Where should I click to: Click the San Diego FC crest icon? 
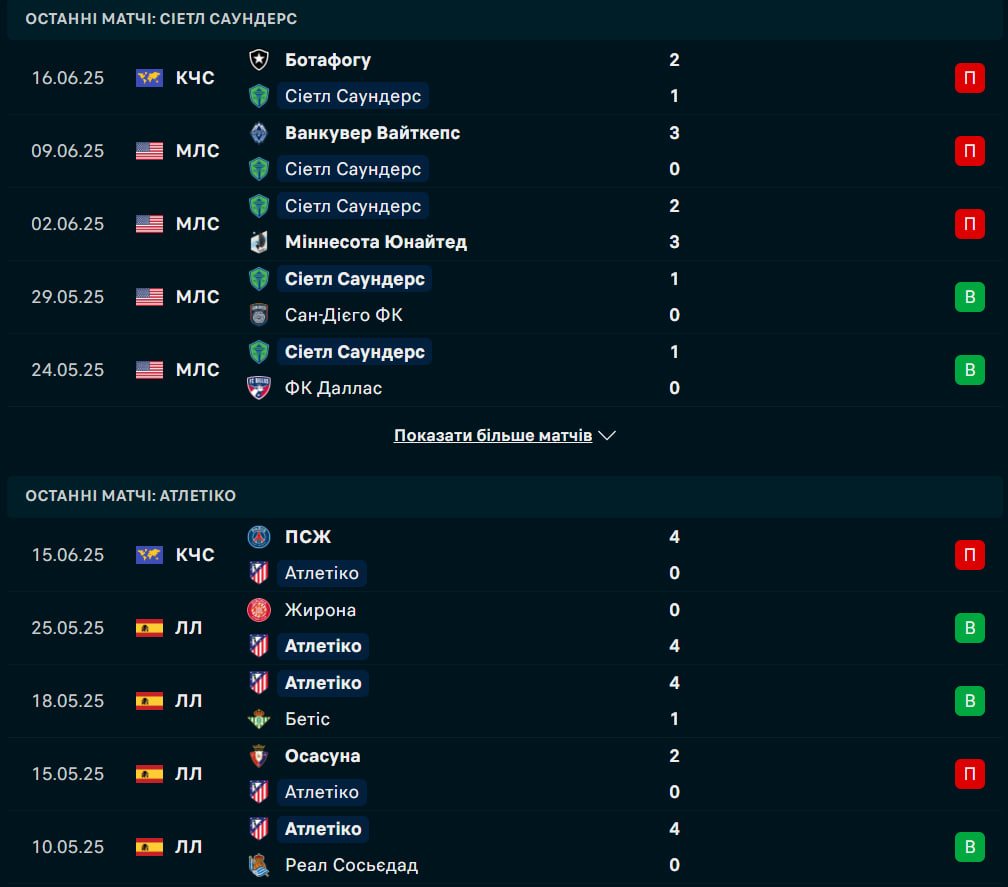[259, 315]
